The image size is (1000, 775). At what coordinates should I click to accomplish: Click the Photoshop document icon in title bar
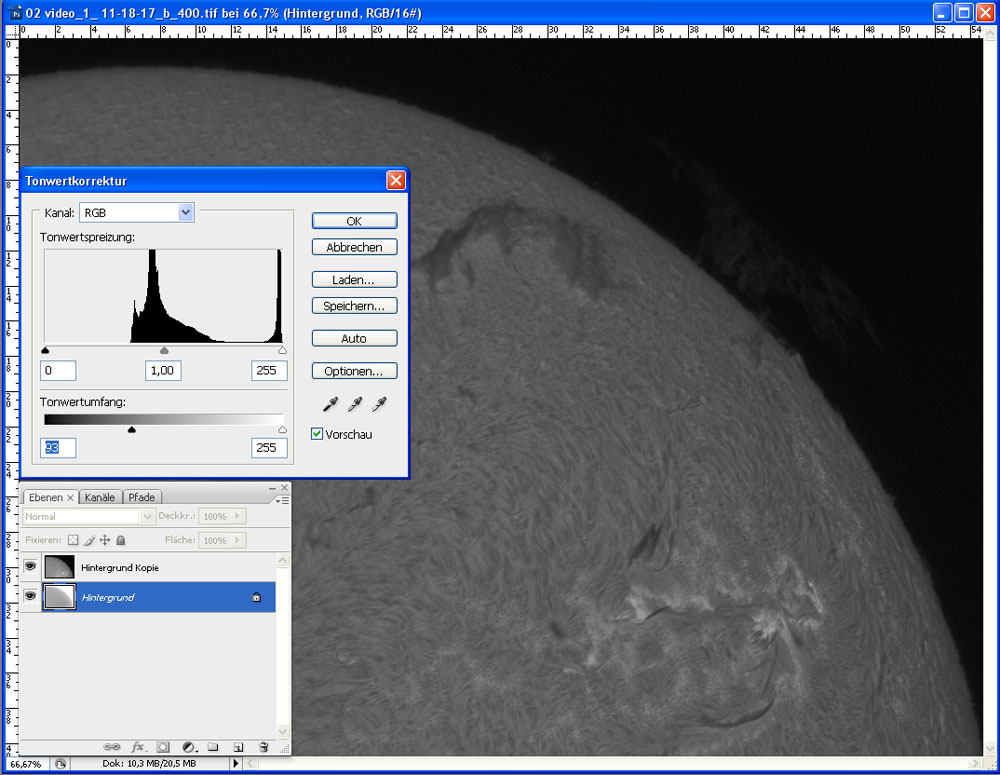[x=16, y=13]
